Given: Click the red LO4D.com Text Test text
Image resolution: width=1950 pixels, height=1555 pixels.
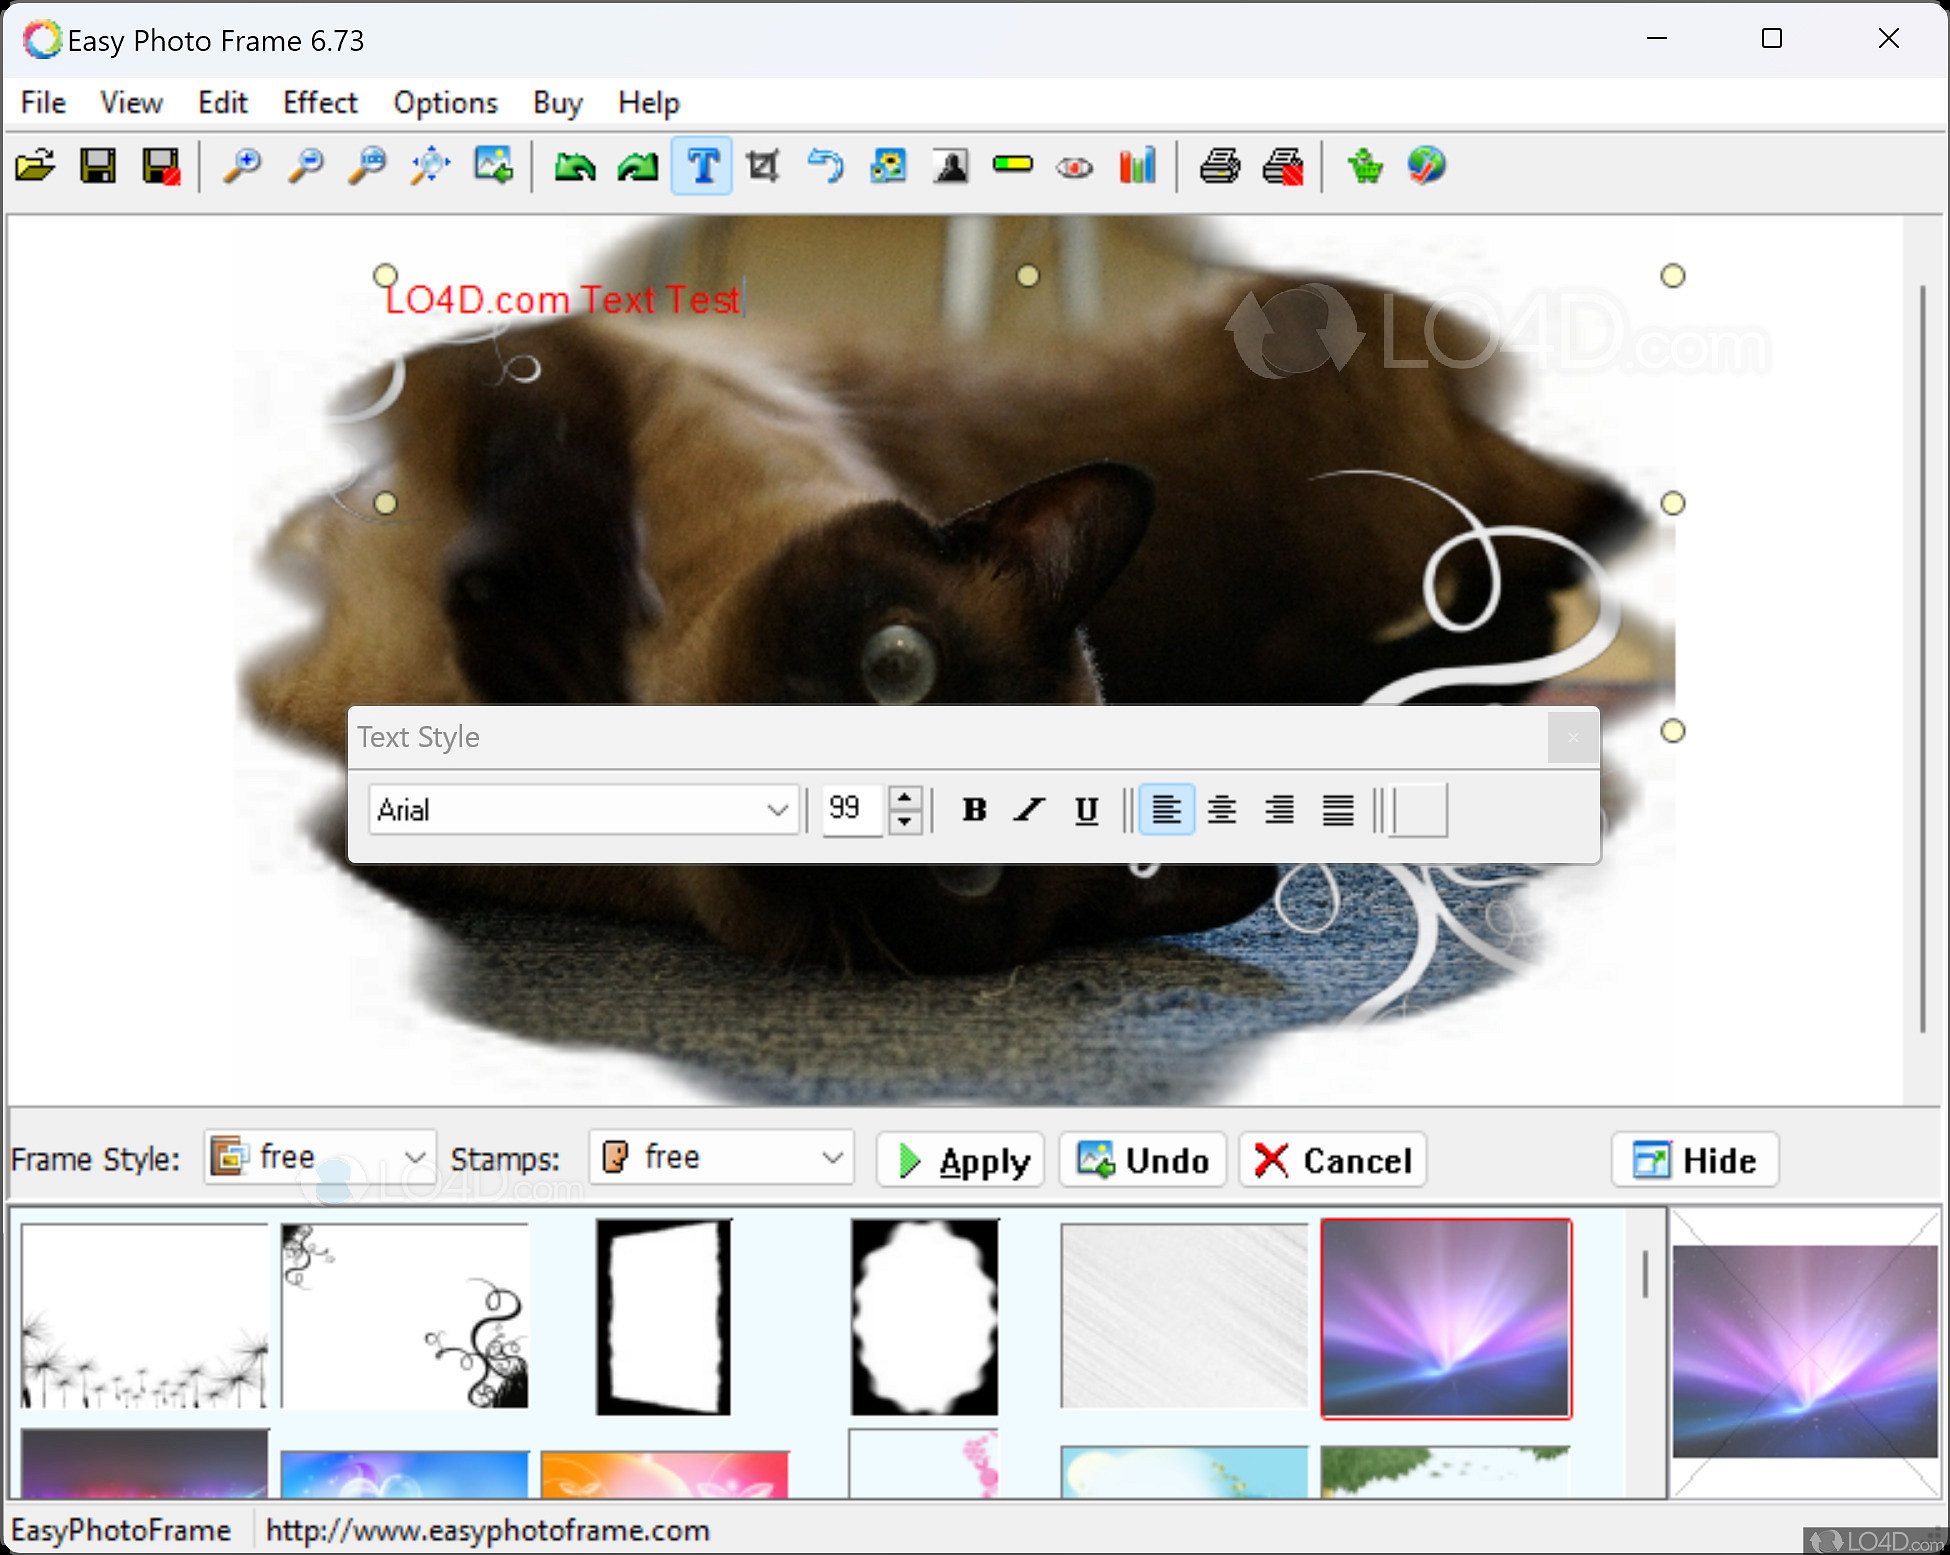Looking at the screenshot, I should point(562,299).
